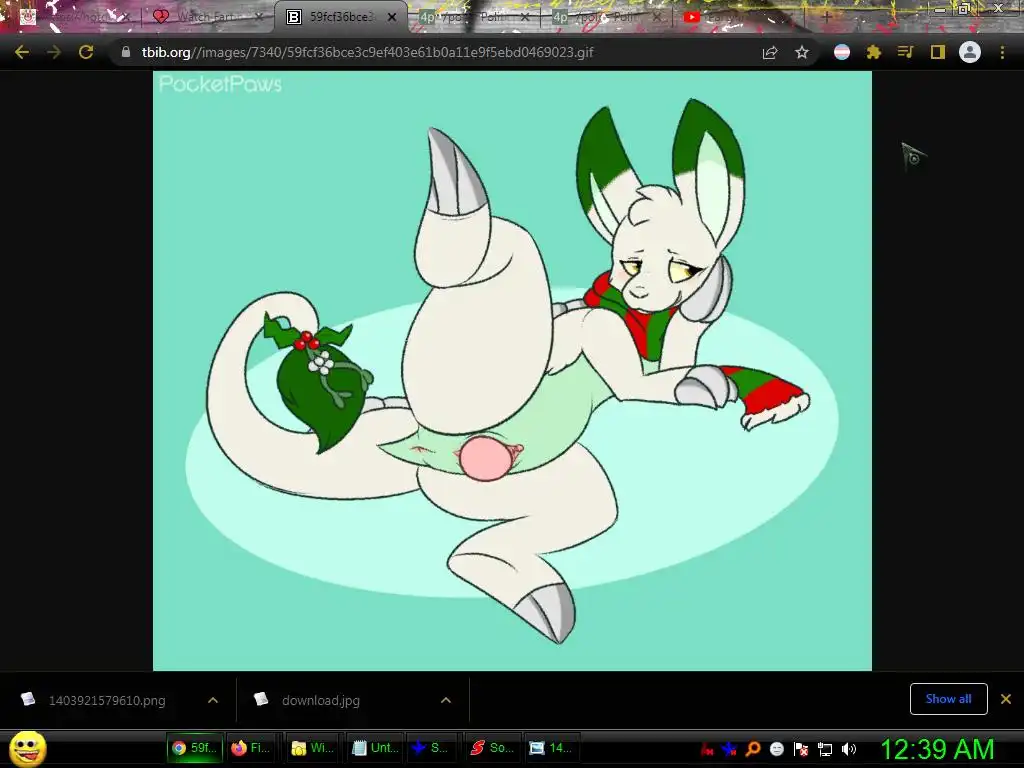Open the red S So... taskbar button
This screenshot has width=1024, height=768.
pos(492,748)
